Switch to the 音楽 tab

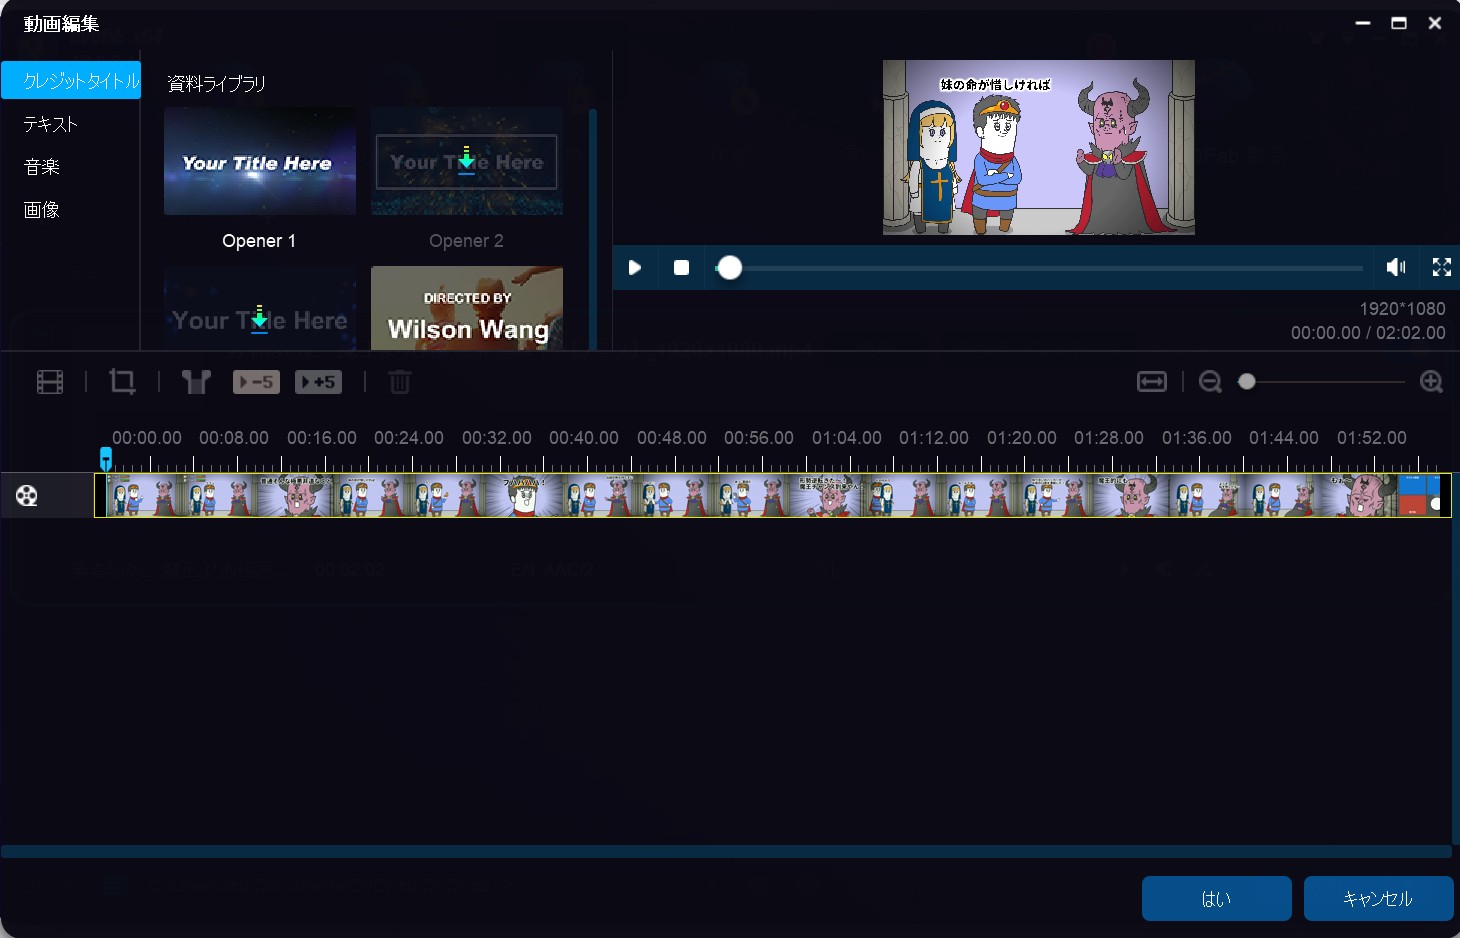(42, 167)
